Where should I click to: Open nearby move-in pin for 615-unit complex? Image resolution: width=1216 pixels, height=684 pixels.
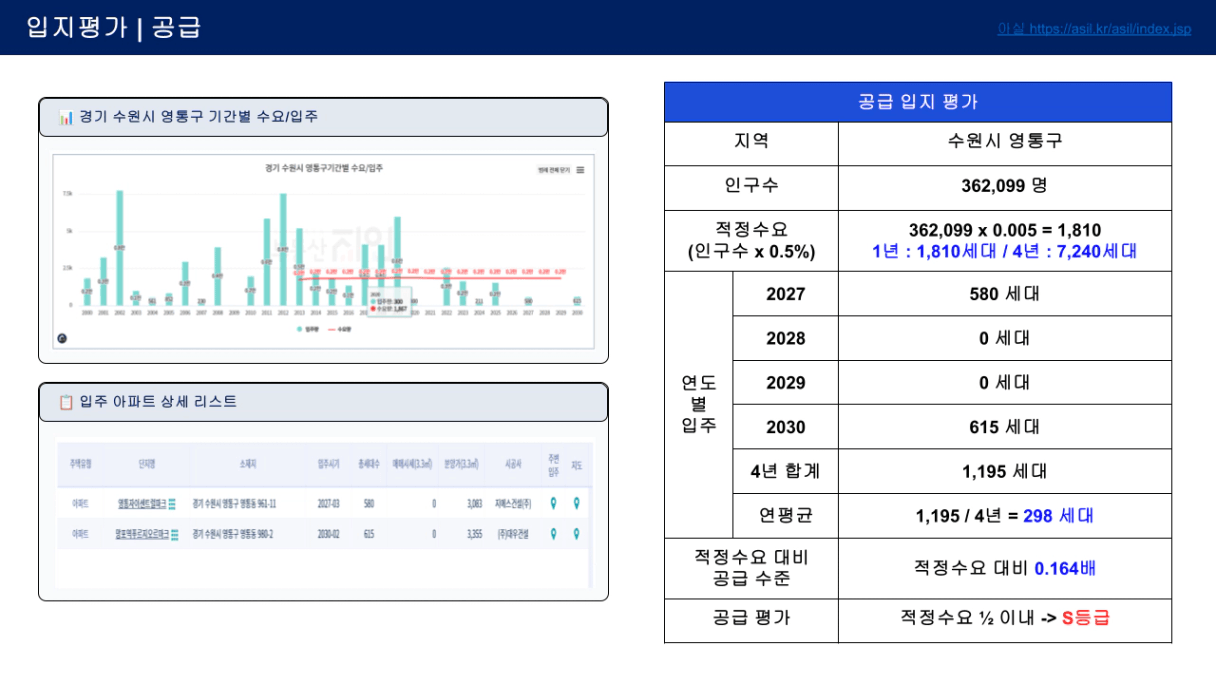pyautogui.click(x=553, y=534)
